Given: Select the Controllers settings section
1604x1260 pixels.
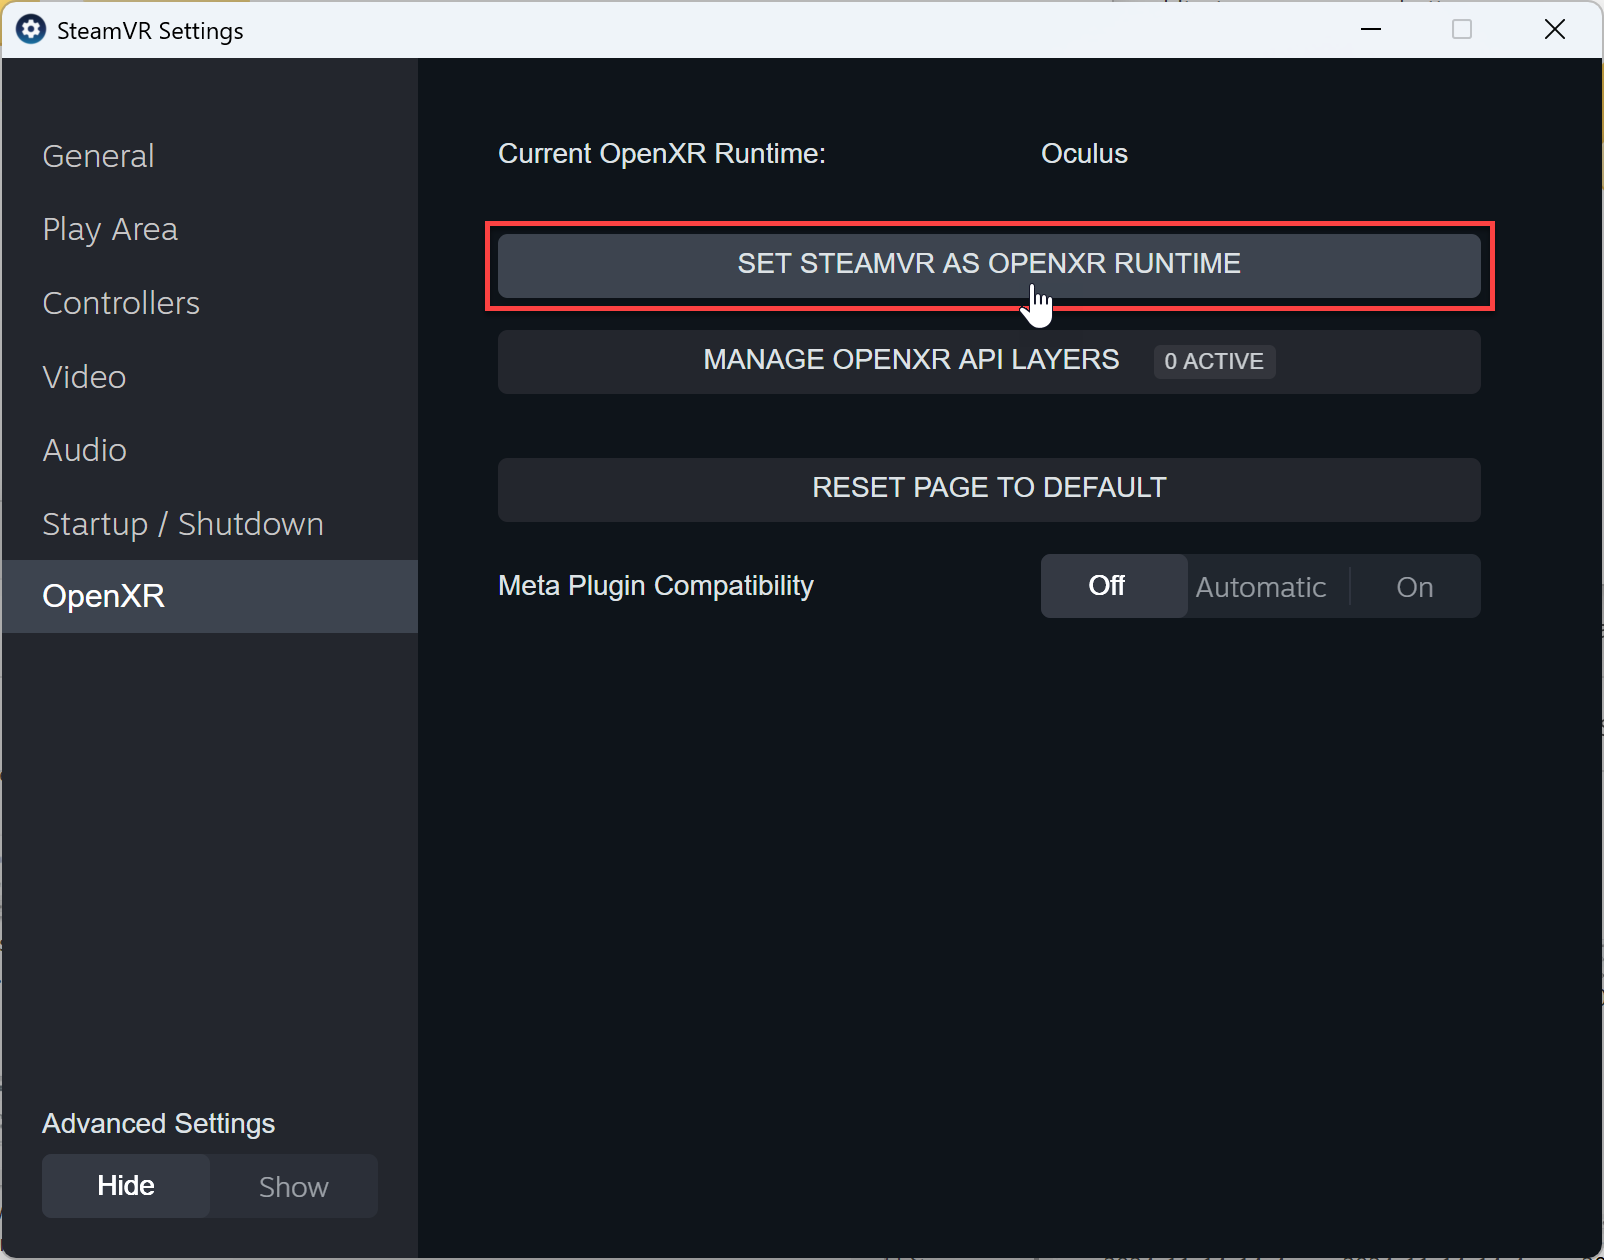Looking at the screenshot, I should click(120, 303).
